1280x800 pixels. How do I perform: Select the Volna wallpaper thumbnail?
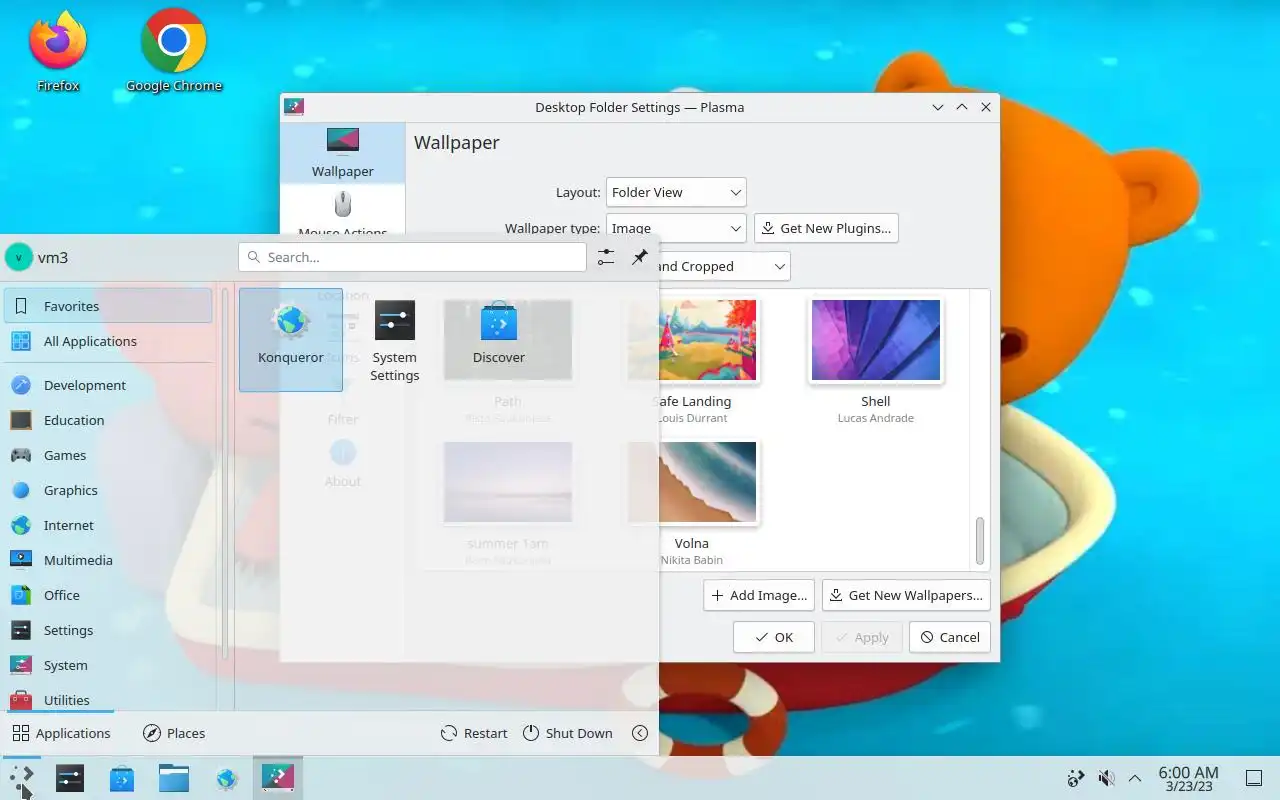coord(692,483)
